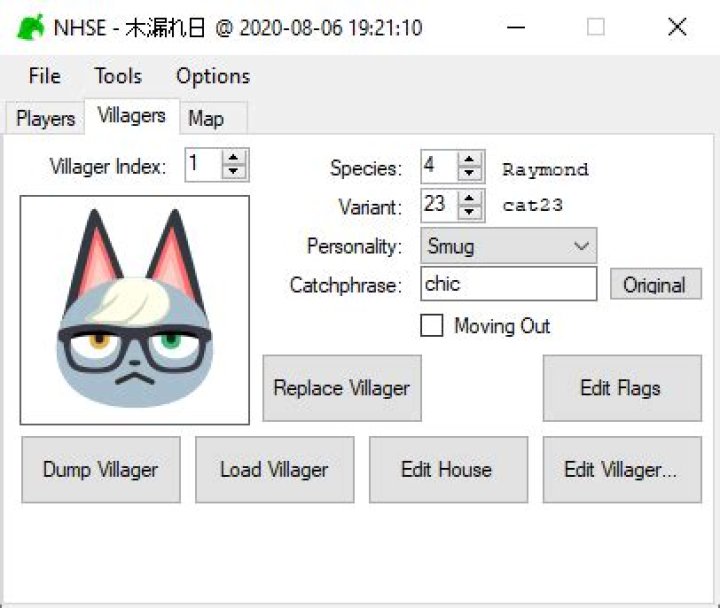The width and height of the screenshot is (720, 608).
Task: Open the File menu
Action: click(x=45, y=76)
